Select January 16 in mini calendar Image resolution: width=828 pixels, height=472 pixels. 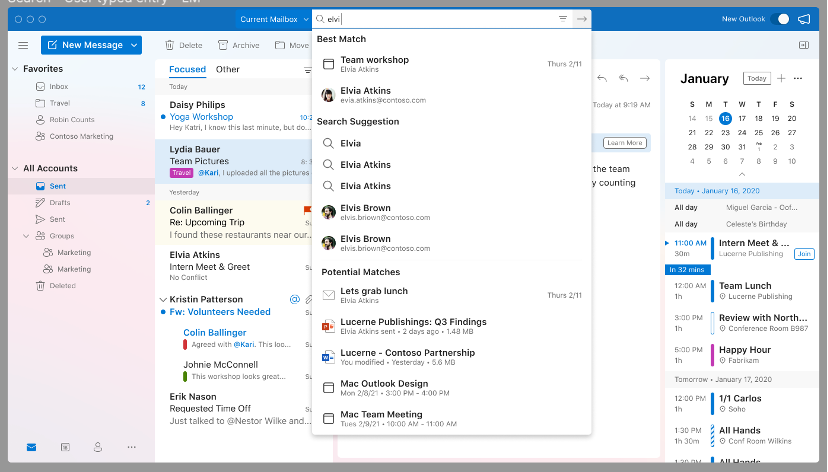(726, 118)
